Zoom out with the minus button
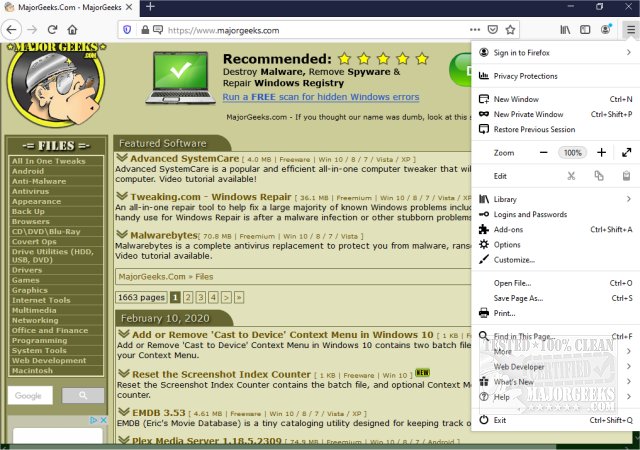The width and height of the screenshot is (640, 450). [x=543, y=153]
